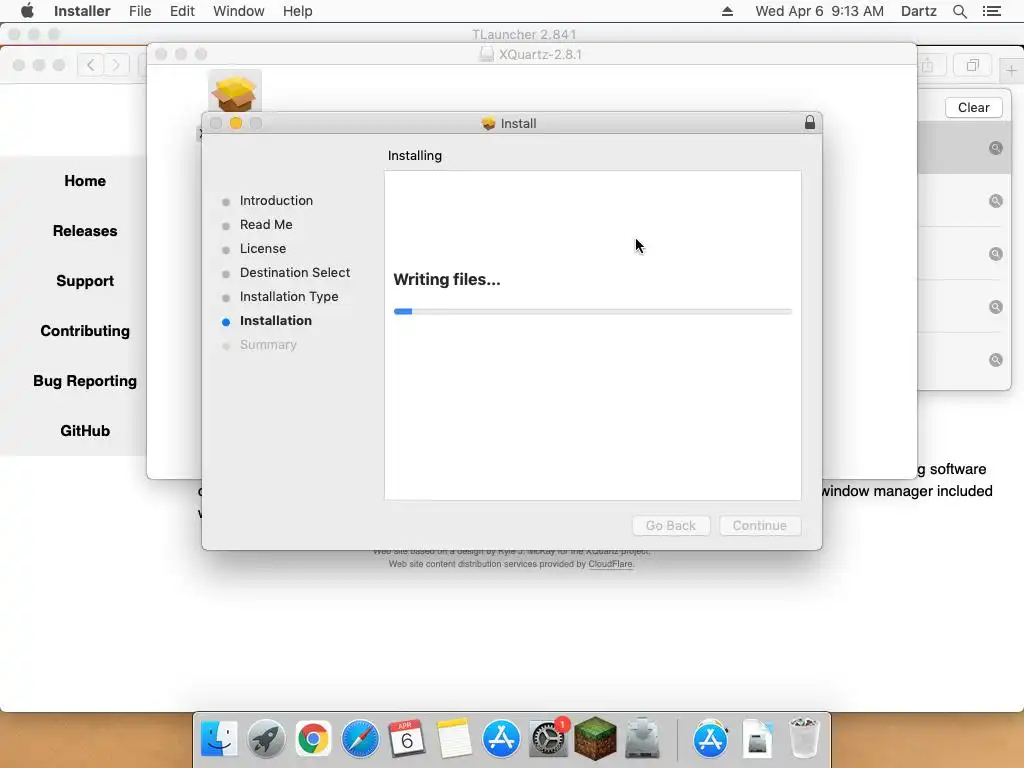Open the Window menu
This screenshot has width=1024, height=768.
point(238,11)
